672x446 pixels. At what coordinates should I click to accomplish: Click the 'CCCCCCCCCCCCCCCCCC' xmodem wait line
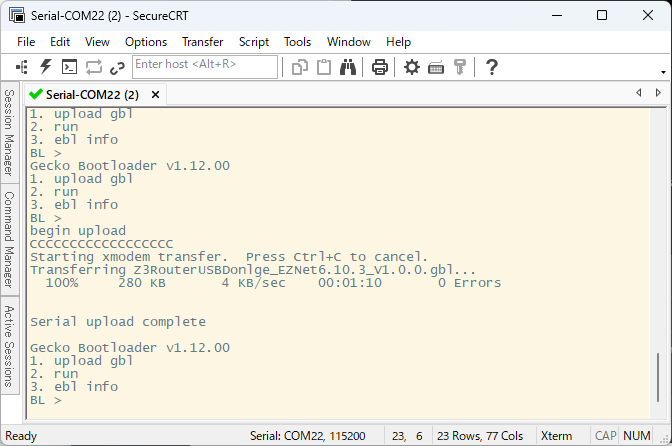pos(102,244)
